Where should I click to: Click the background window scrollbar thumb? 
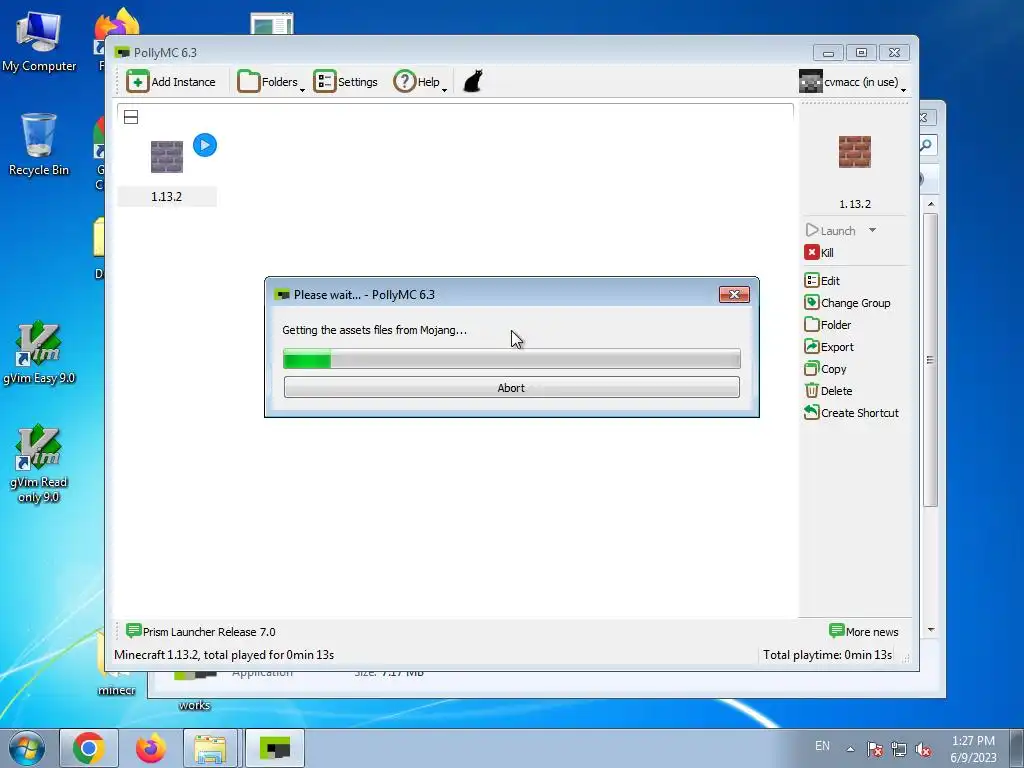point(931,359)
